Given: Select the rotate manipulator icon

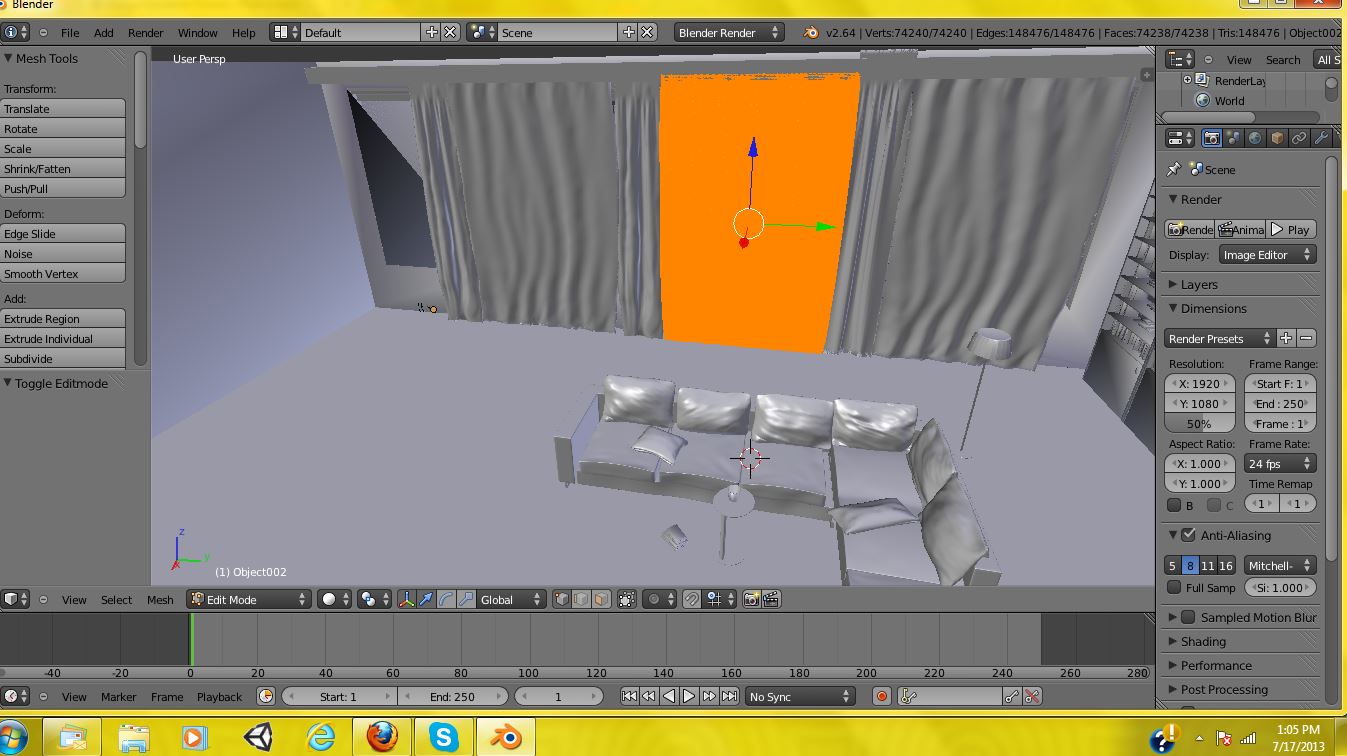Looking at the screenshot, I should pyautogui.click(x=445, y=599).
